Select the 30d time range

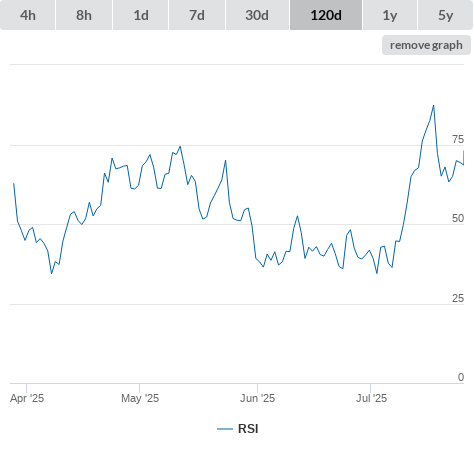click(257, 15)
